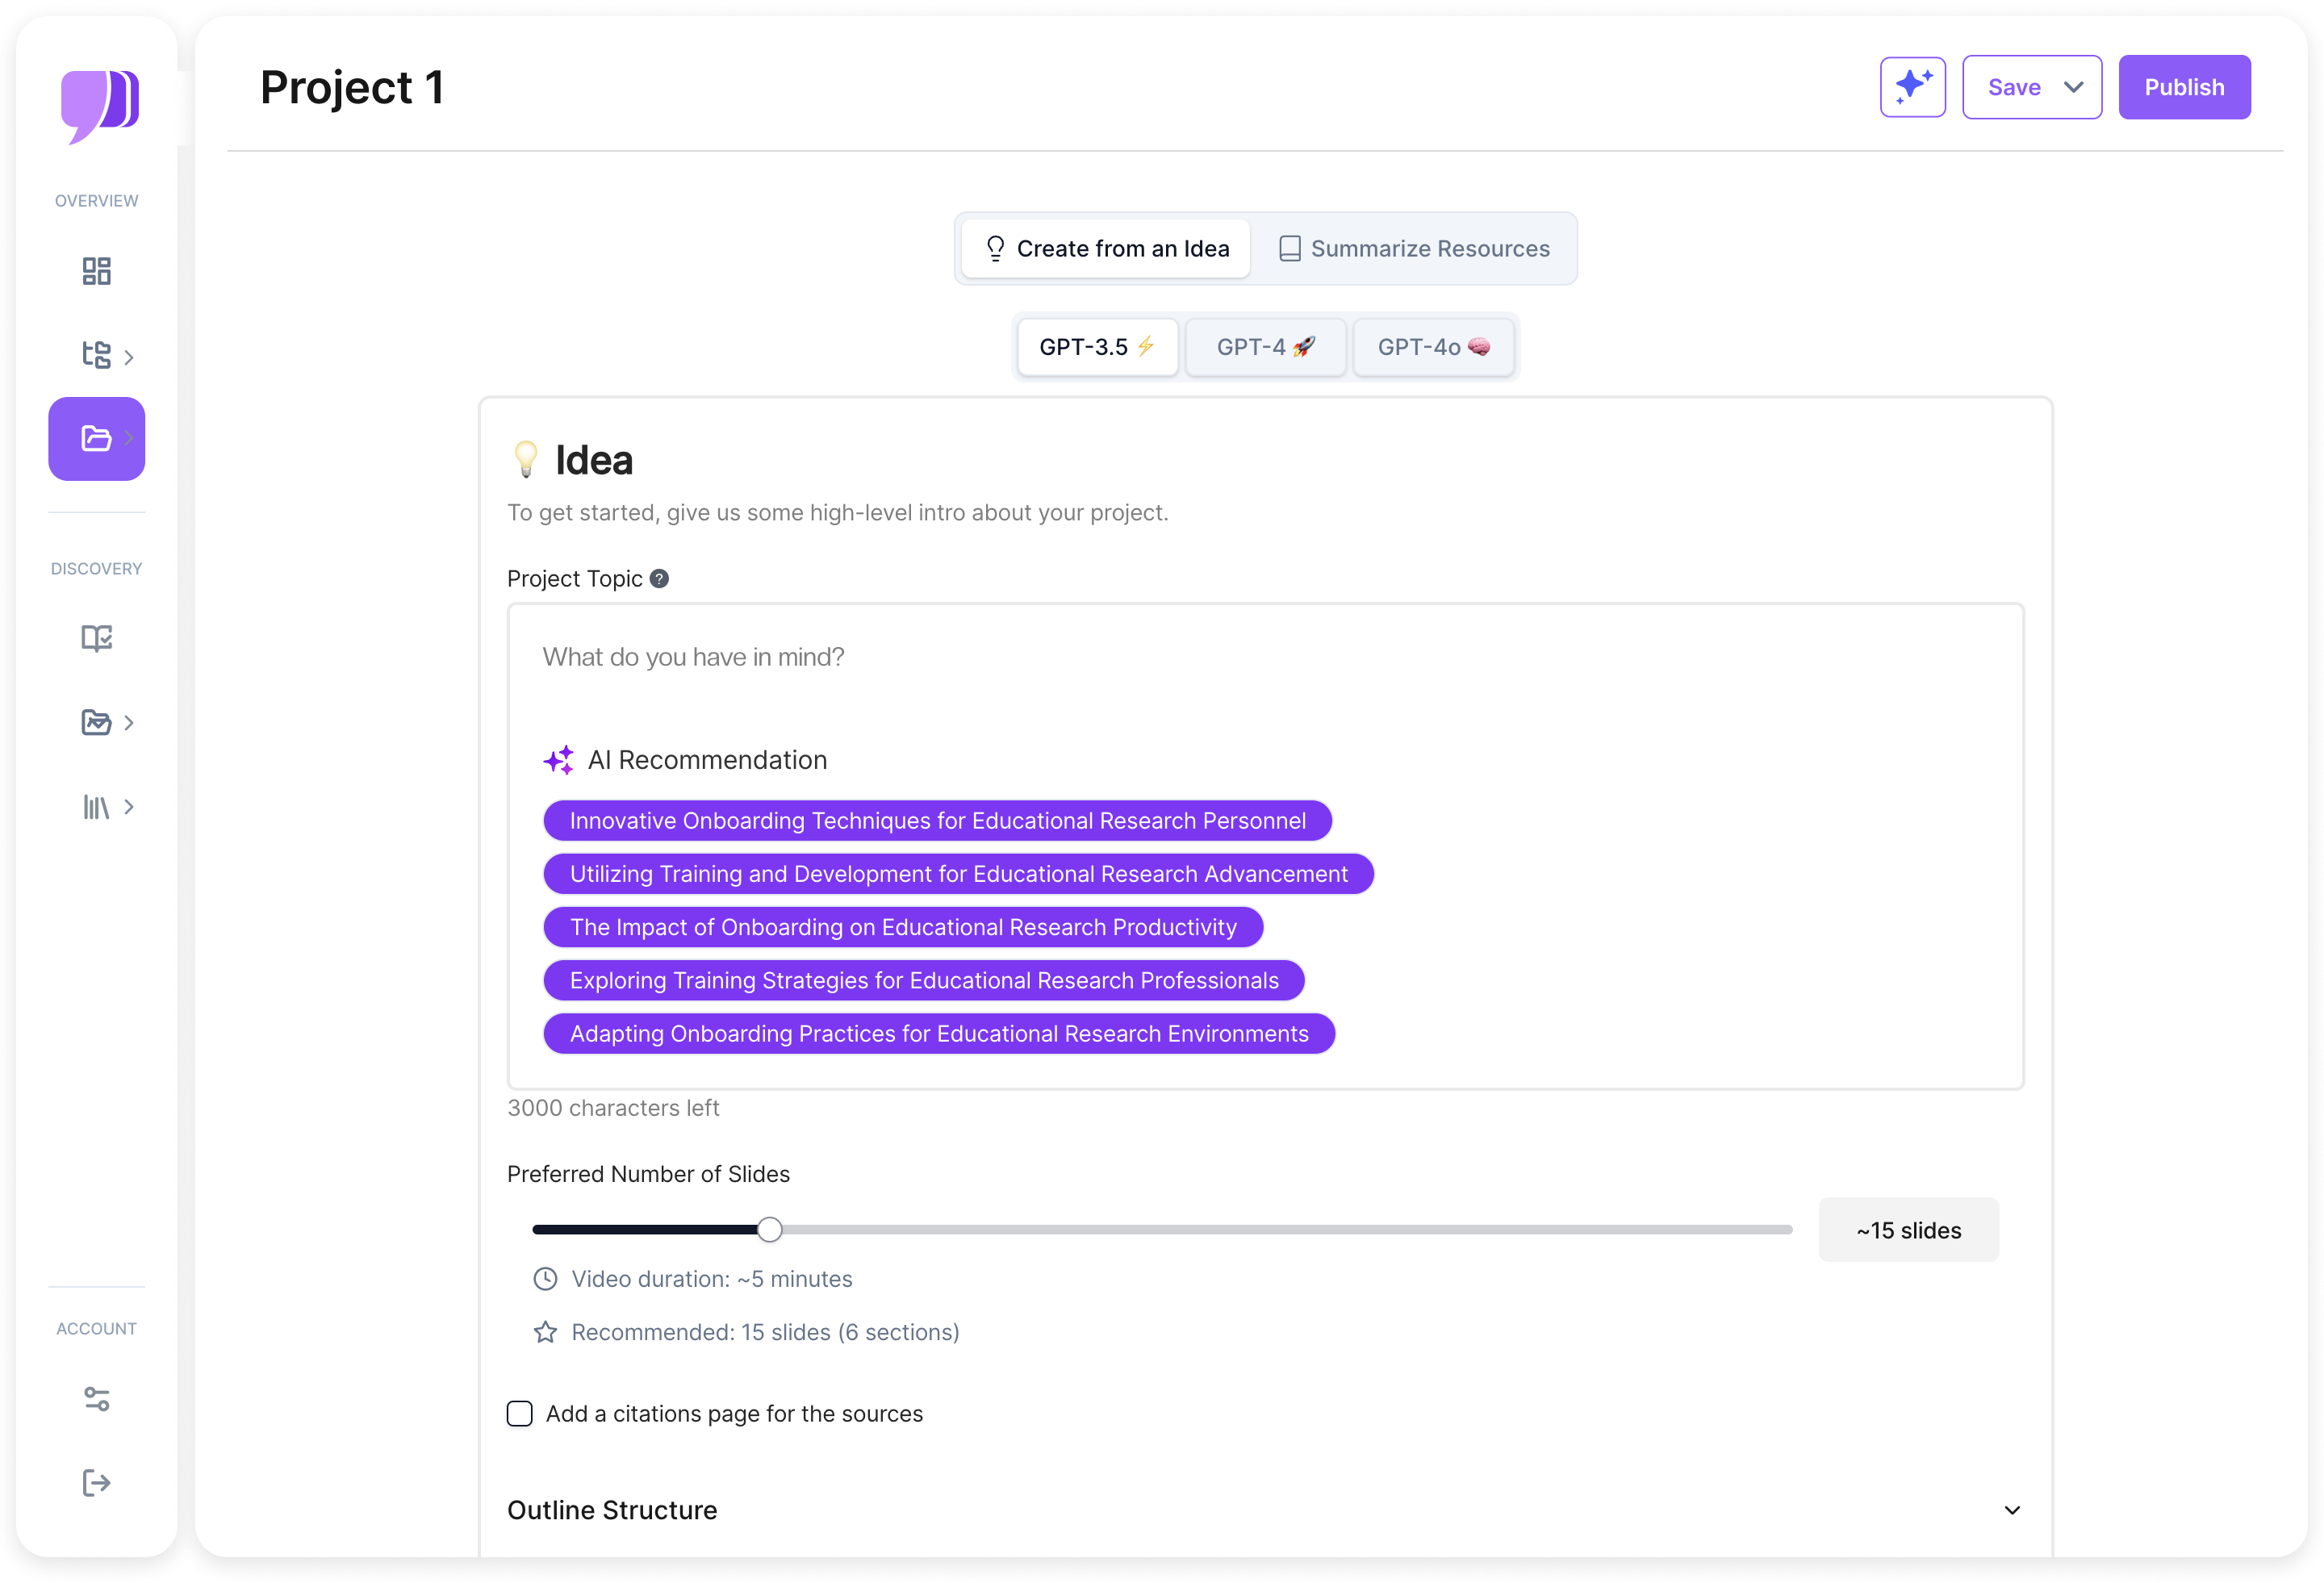Open the library icon at sidebar bottom

[x=96, y=807]
